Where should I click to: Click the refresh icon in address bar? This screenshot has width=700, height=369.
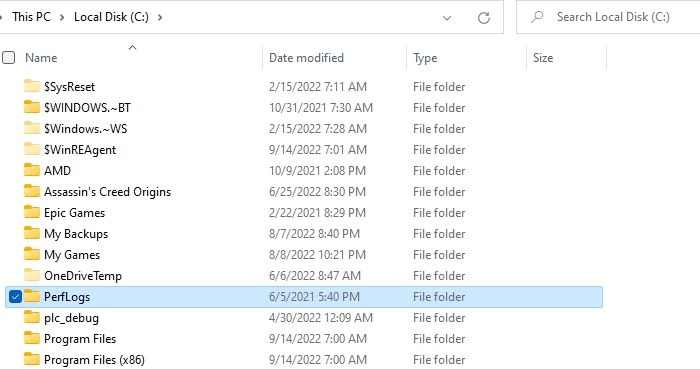coord(484,18)
